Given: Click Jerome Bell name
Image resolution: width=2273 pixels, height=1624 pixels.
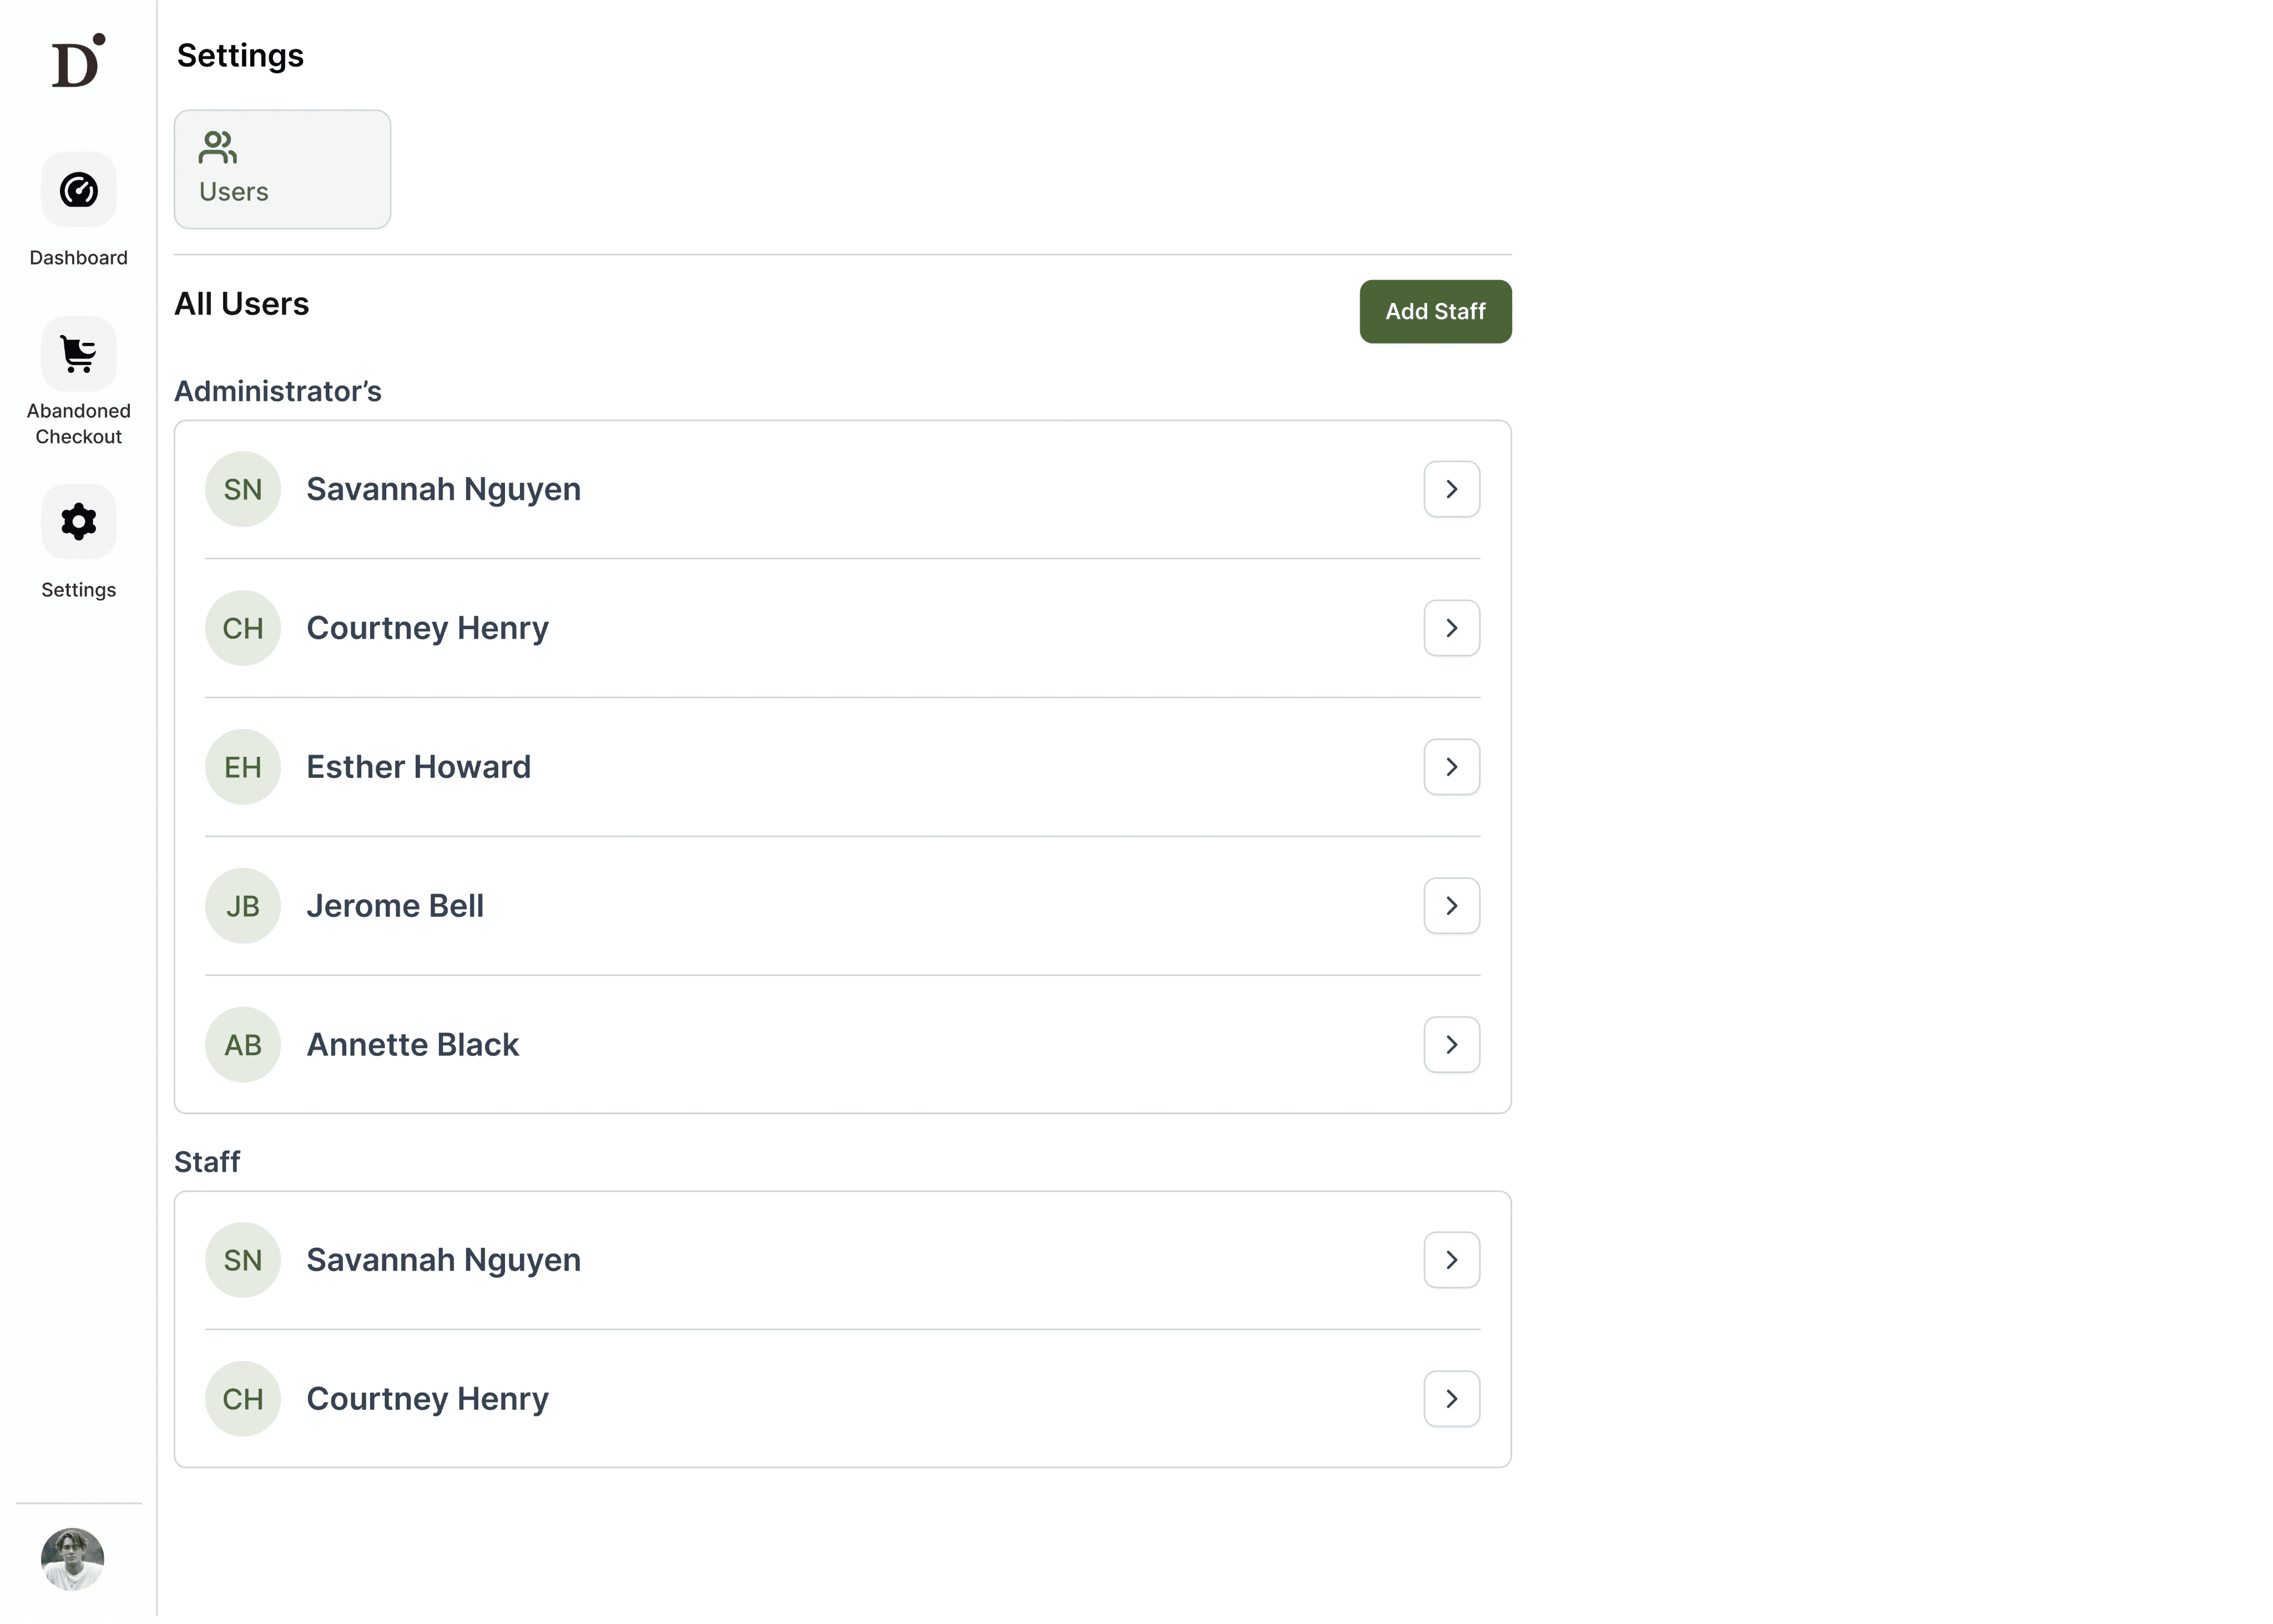Looking at the screenshot, I should pyautogui.click(x=395, y=907).
